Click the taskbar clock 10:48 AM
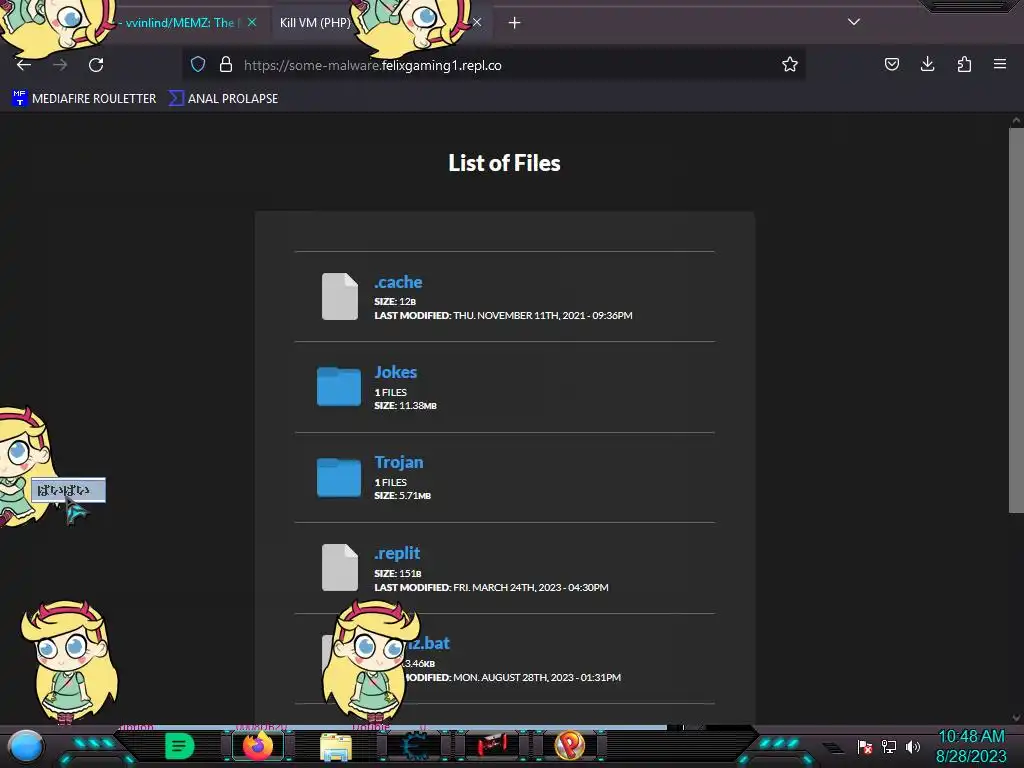The height and width of the screenshot is (768, 1024). pyautogui.click(x=971, y=737)
